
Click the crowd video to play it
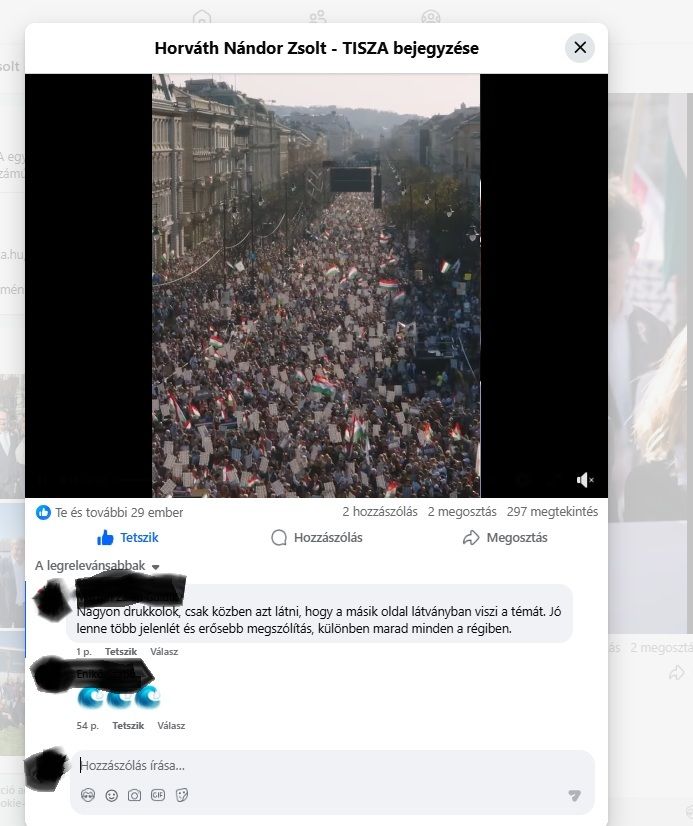pos(316,286)
